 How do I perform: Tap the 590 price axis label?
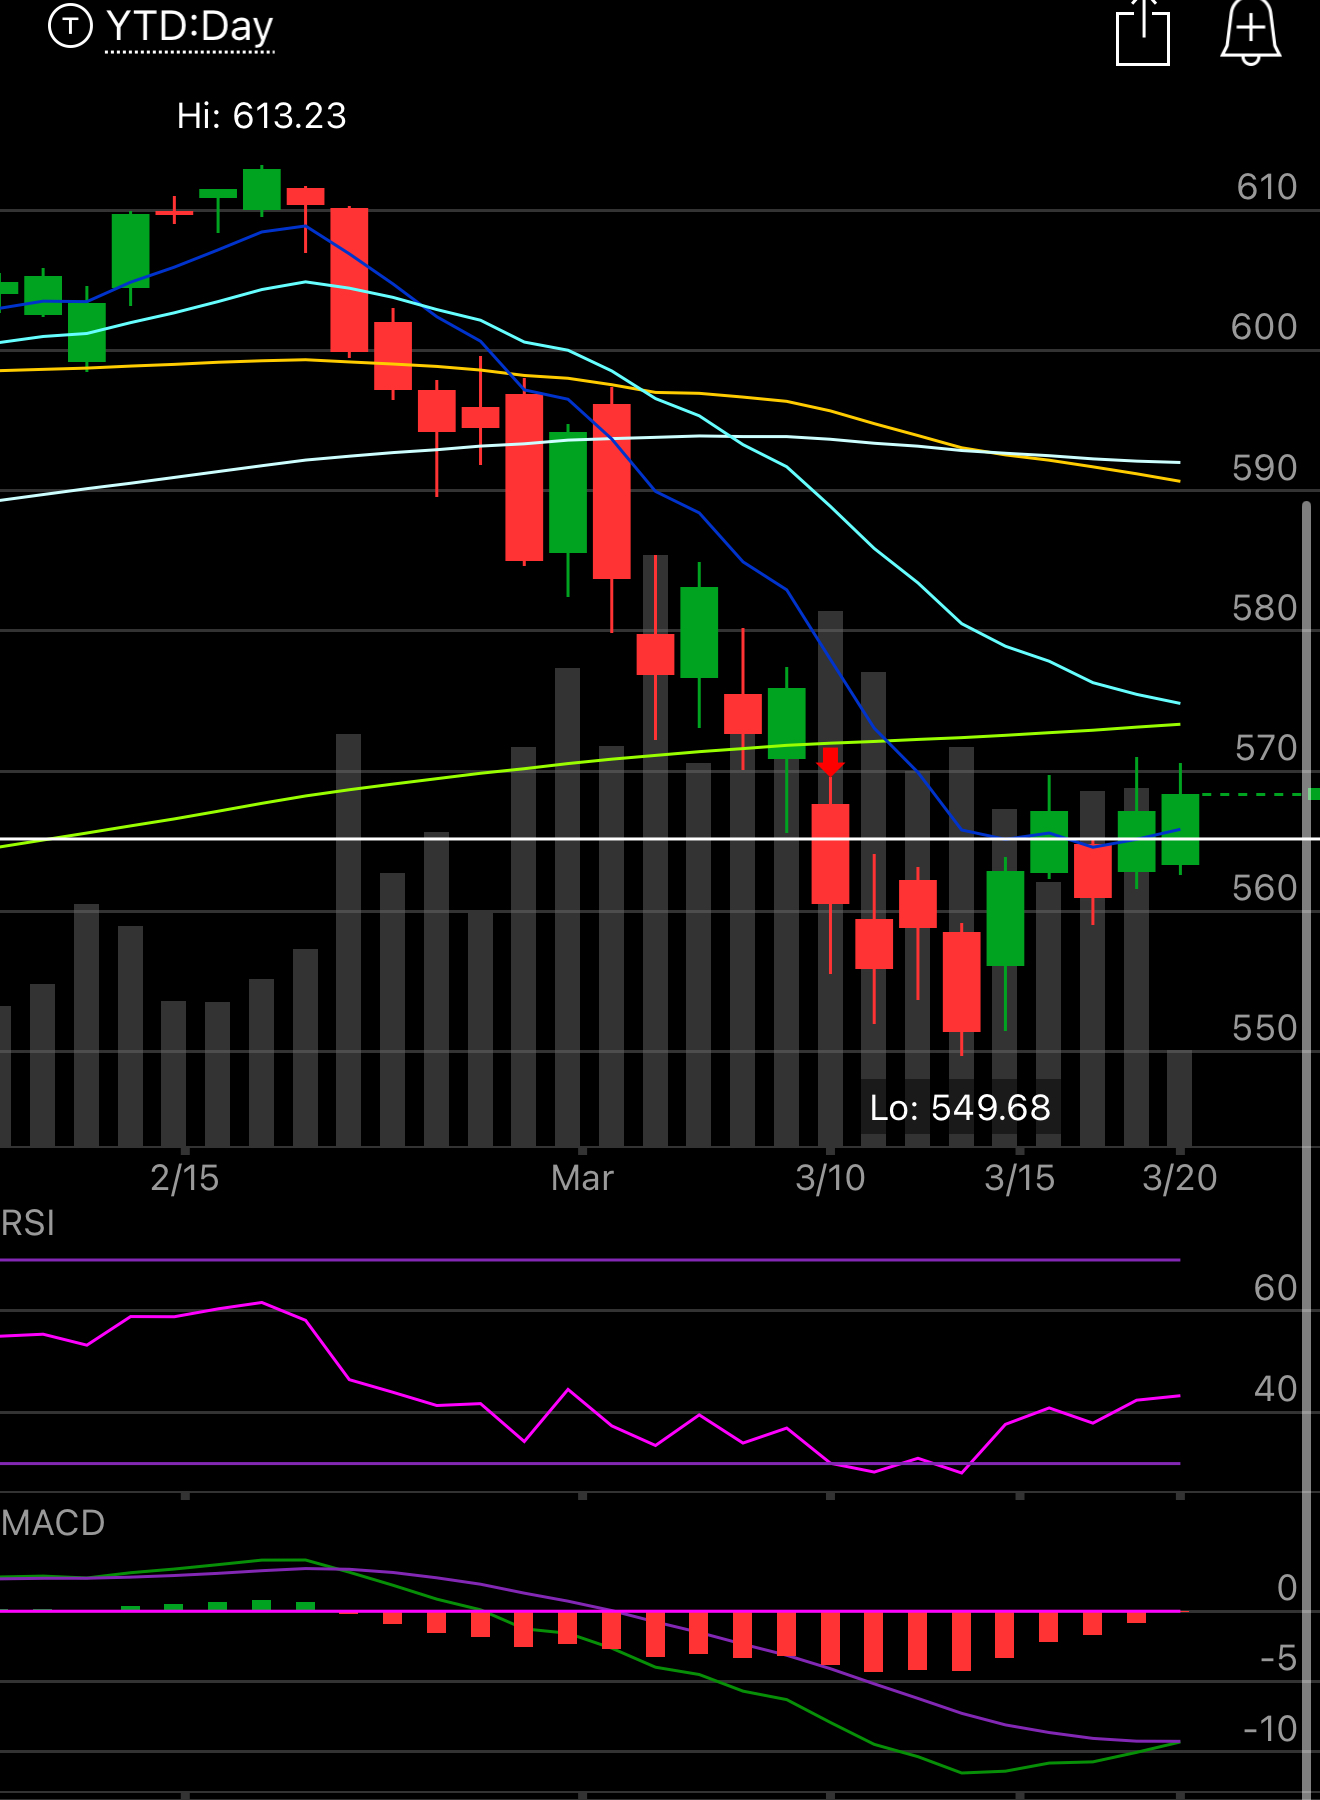[x=1264, y=468]
